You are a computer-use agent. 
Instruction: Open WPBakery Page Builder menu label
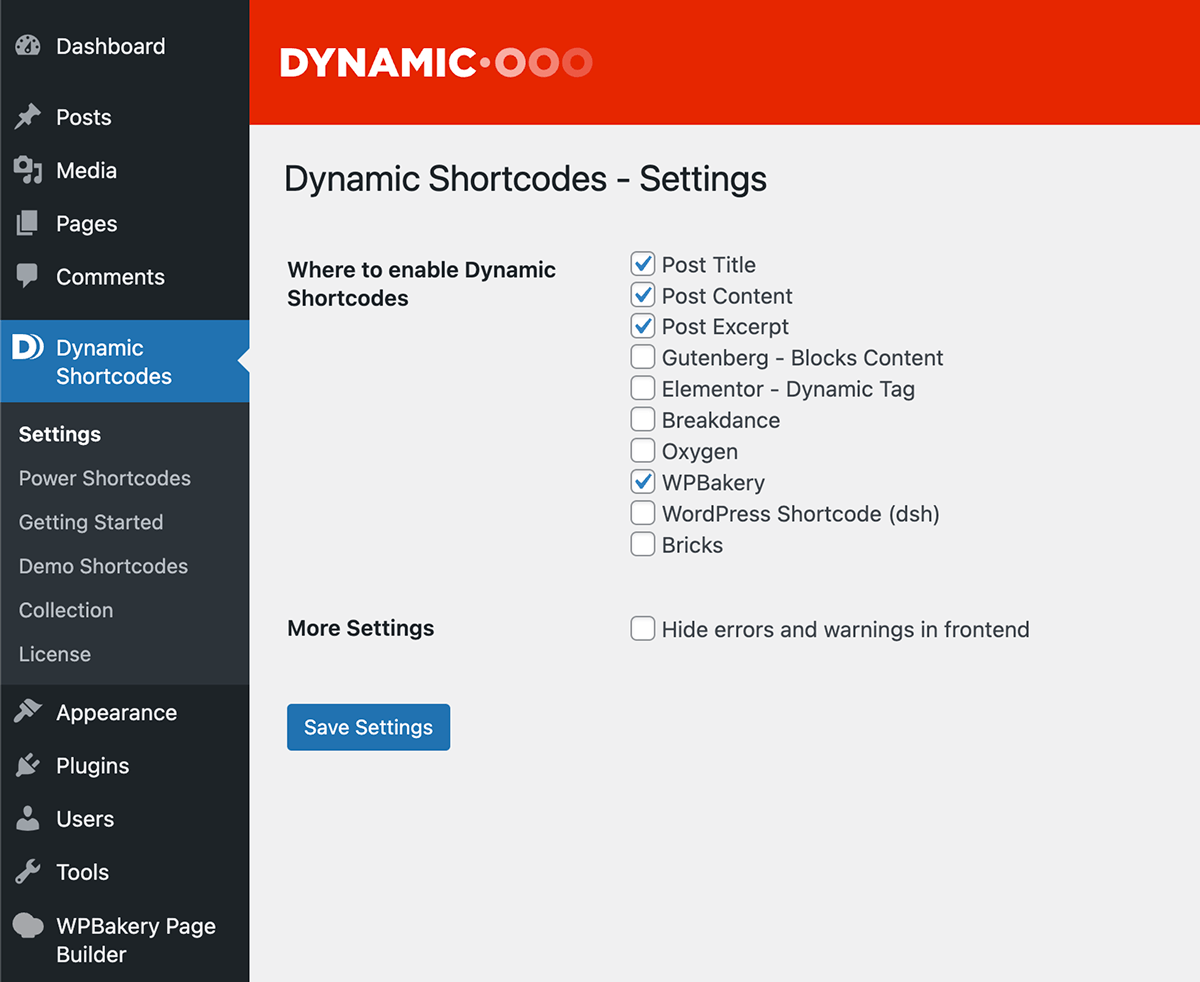tap(136, 940)
